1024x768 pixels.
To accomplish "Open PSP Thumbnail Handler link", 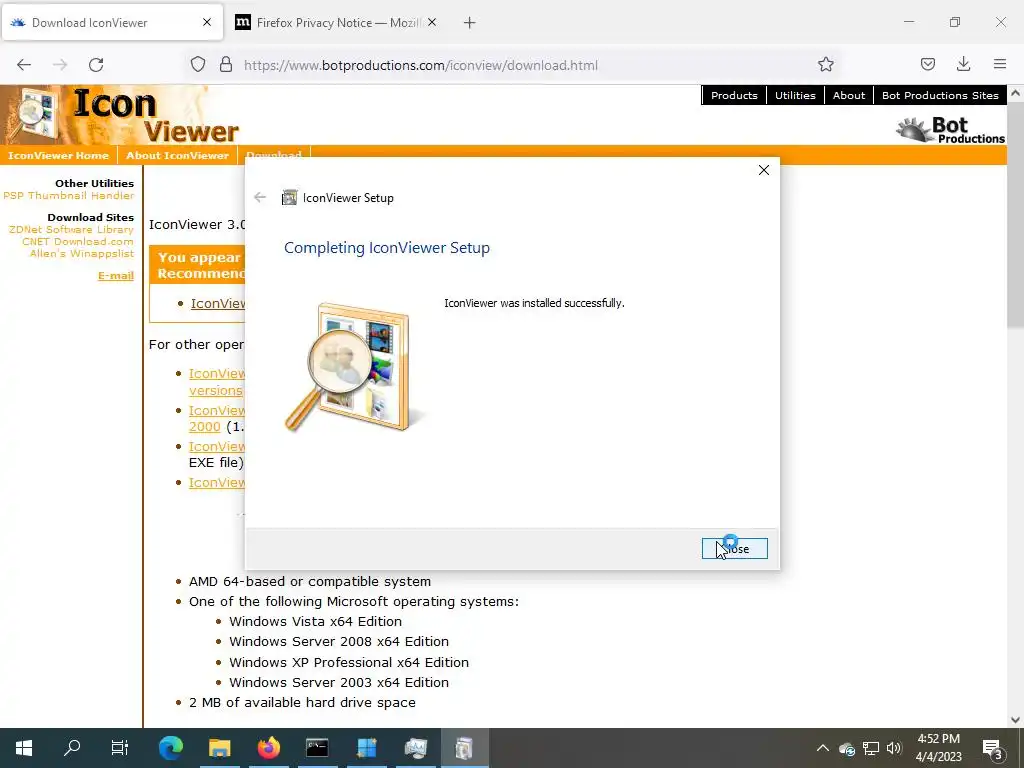I will click(69, 195).
